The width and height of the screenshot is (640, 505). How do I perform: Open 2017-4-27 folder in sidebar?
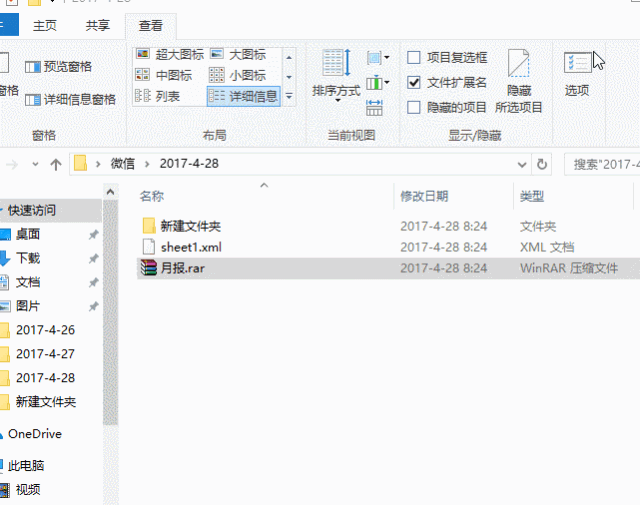(x=45, y=354)
